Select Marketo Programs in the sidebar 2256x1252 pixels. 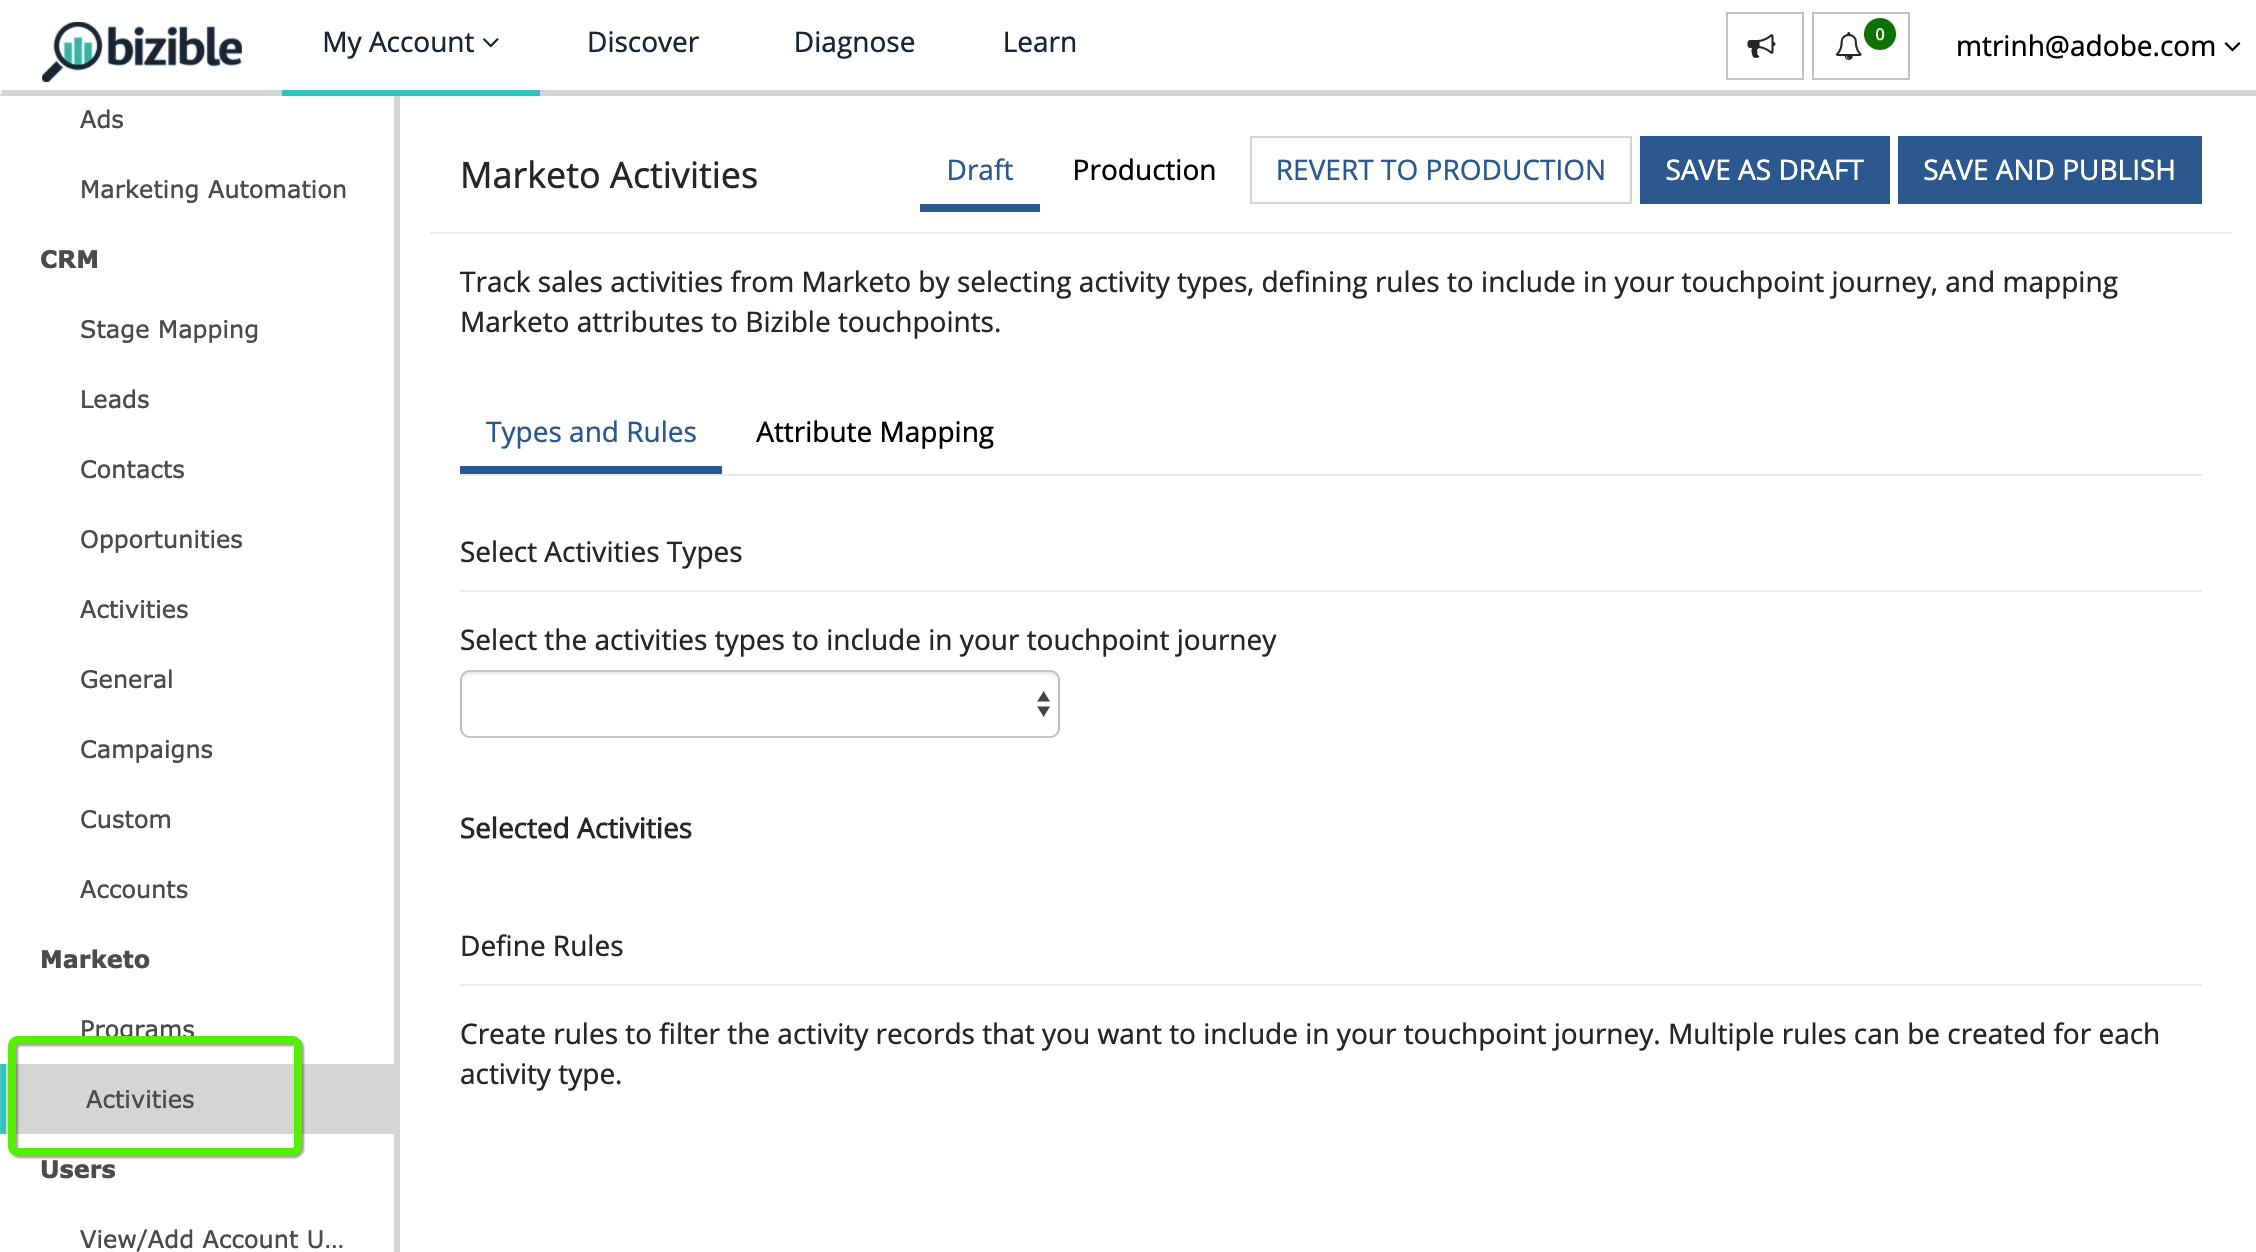[137, 1027]
